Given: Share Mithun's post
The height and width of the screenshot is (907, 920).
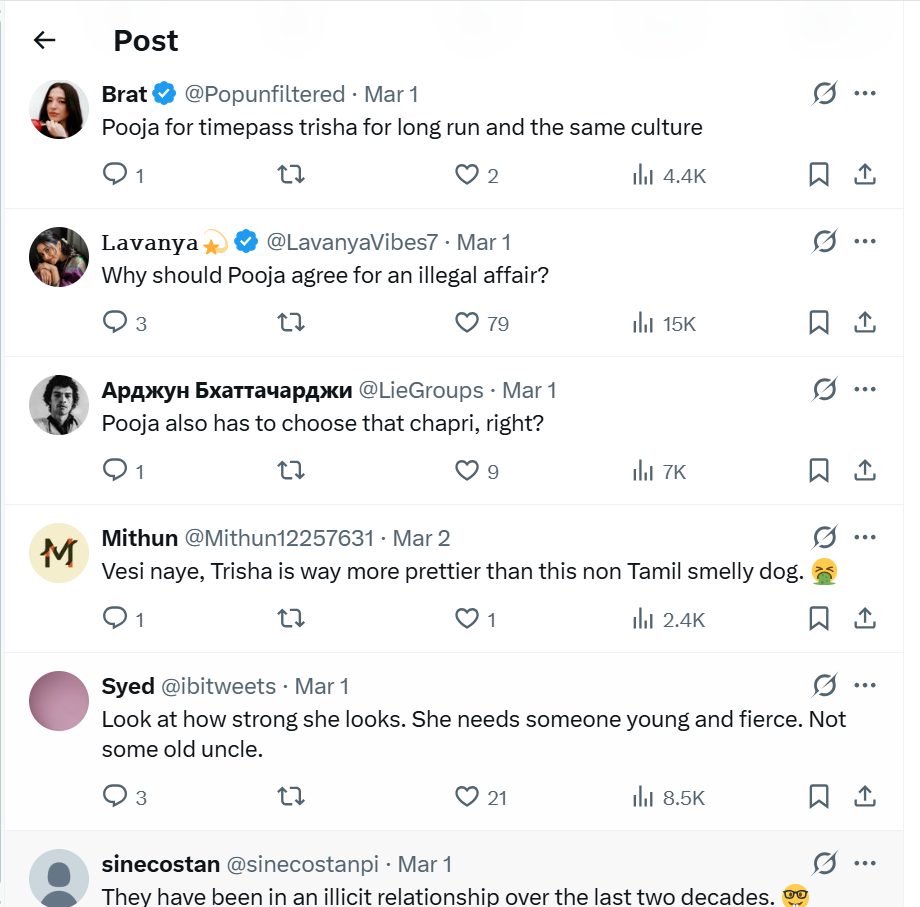Looking at the screenshot, I should pyautogui.click(x=865, y=619).
